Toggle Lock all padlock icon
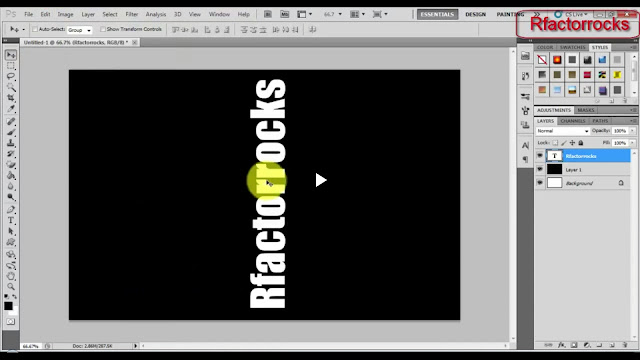Image resolution: width=640 pixels, height=360 pixels. (581, 143)
